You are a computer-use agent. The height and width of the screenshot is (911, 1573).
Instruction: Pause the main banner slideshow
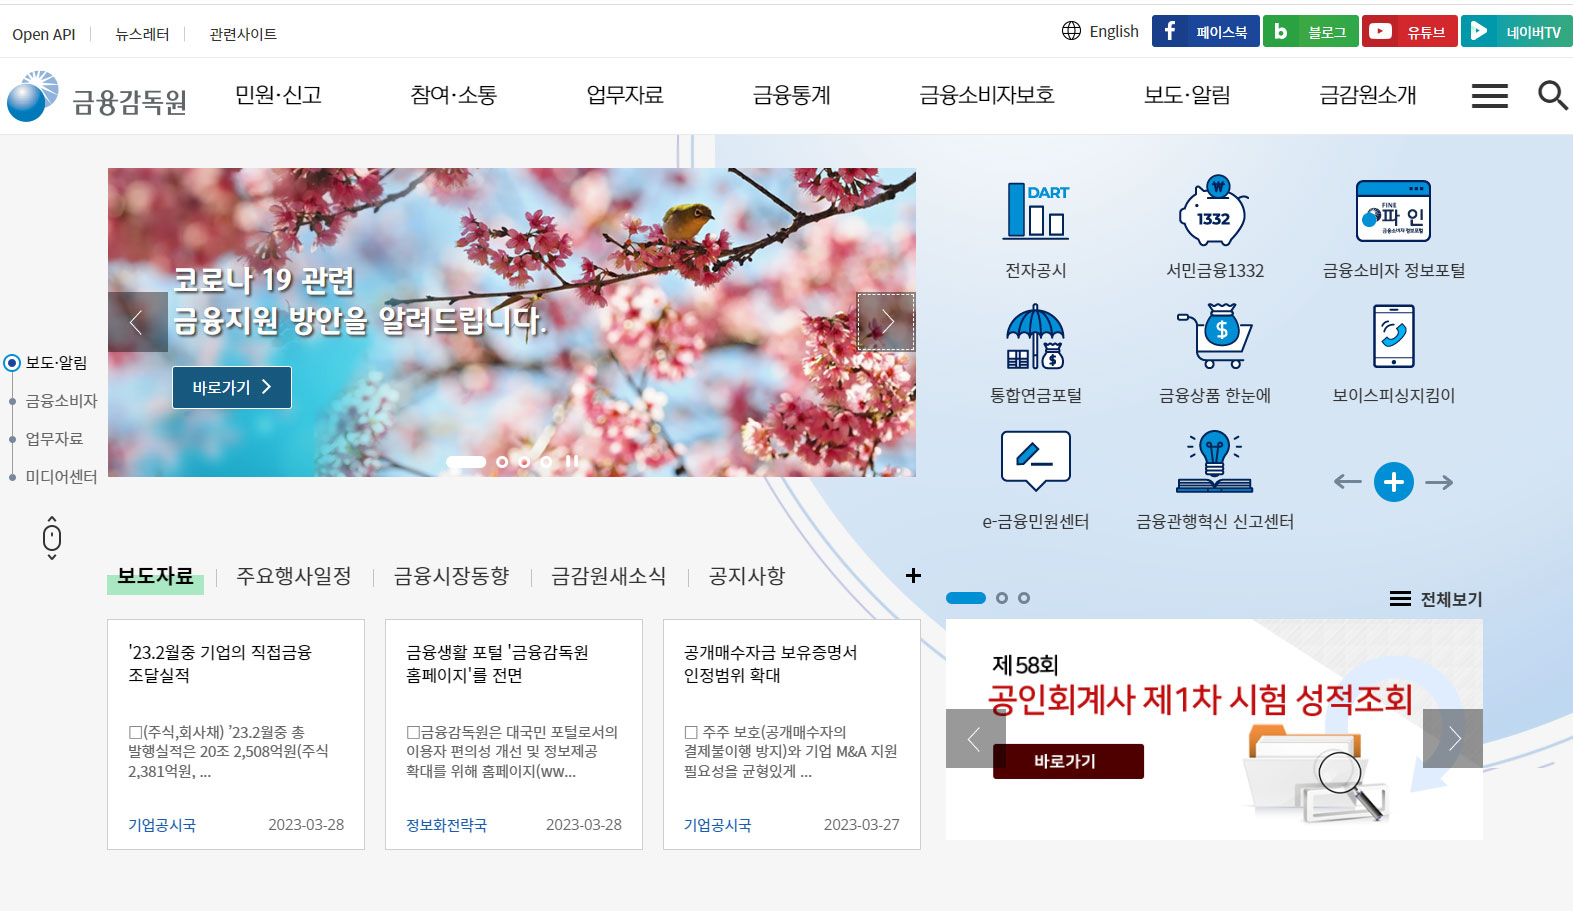[572, 461]
